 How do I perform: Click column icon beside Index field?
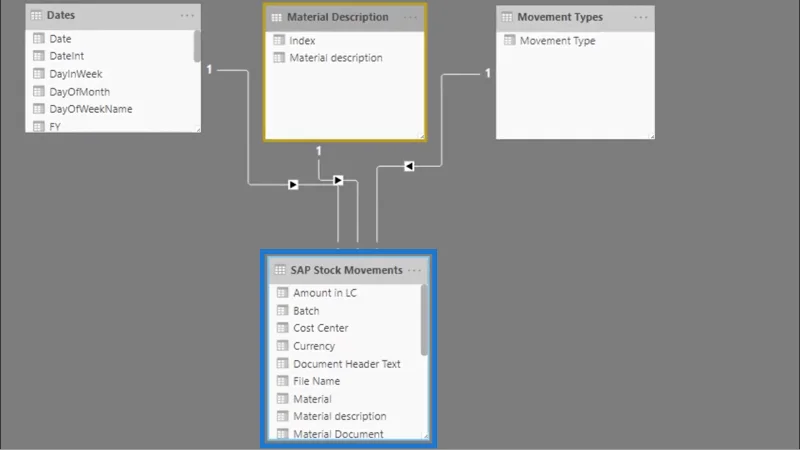click(x=279, y=40)
